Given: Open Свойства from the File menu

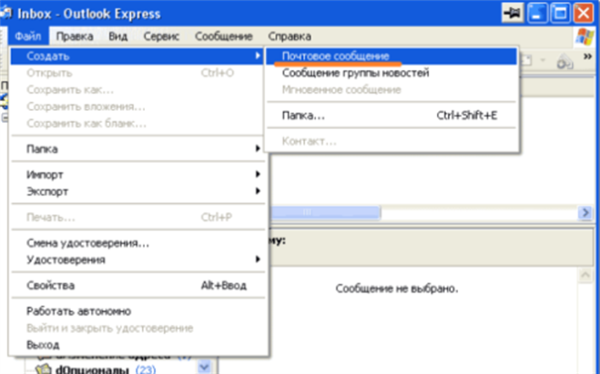Looking at the screenshot, I should pyautogui.click(x=137, y=286).
